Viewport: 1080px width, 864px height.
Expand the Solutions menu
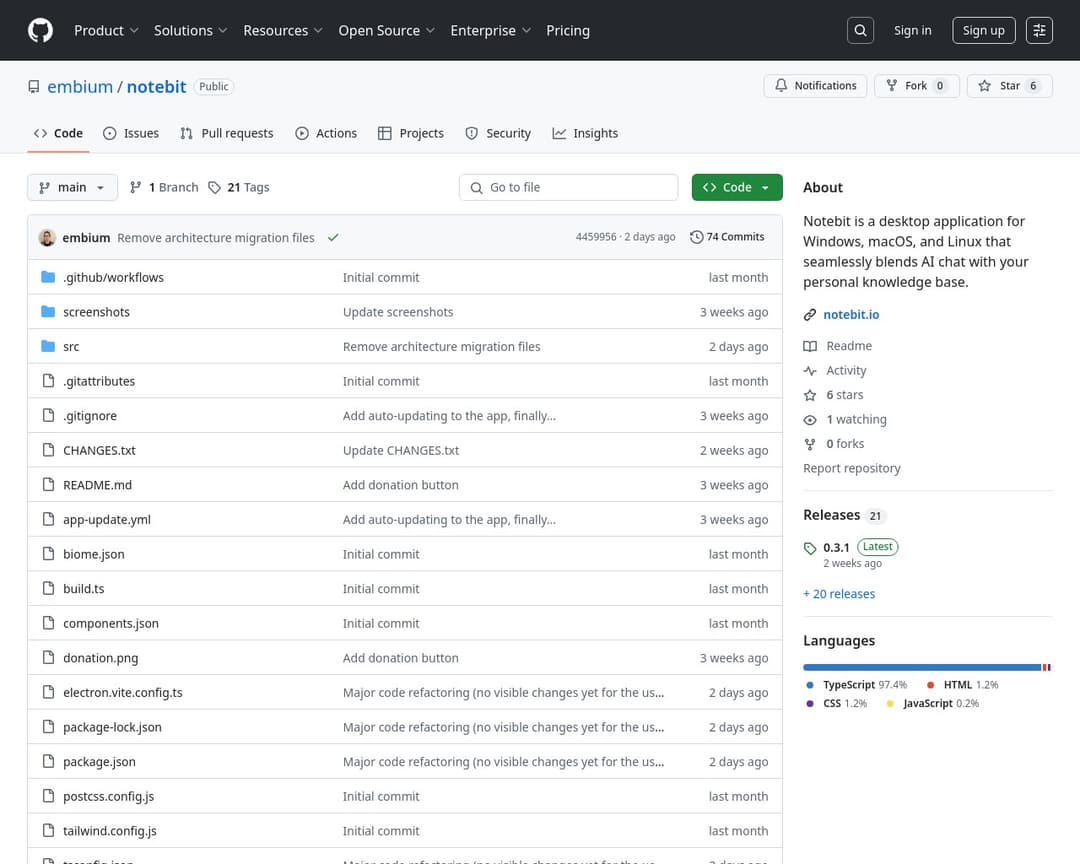click(190, 30)
